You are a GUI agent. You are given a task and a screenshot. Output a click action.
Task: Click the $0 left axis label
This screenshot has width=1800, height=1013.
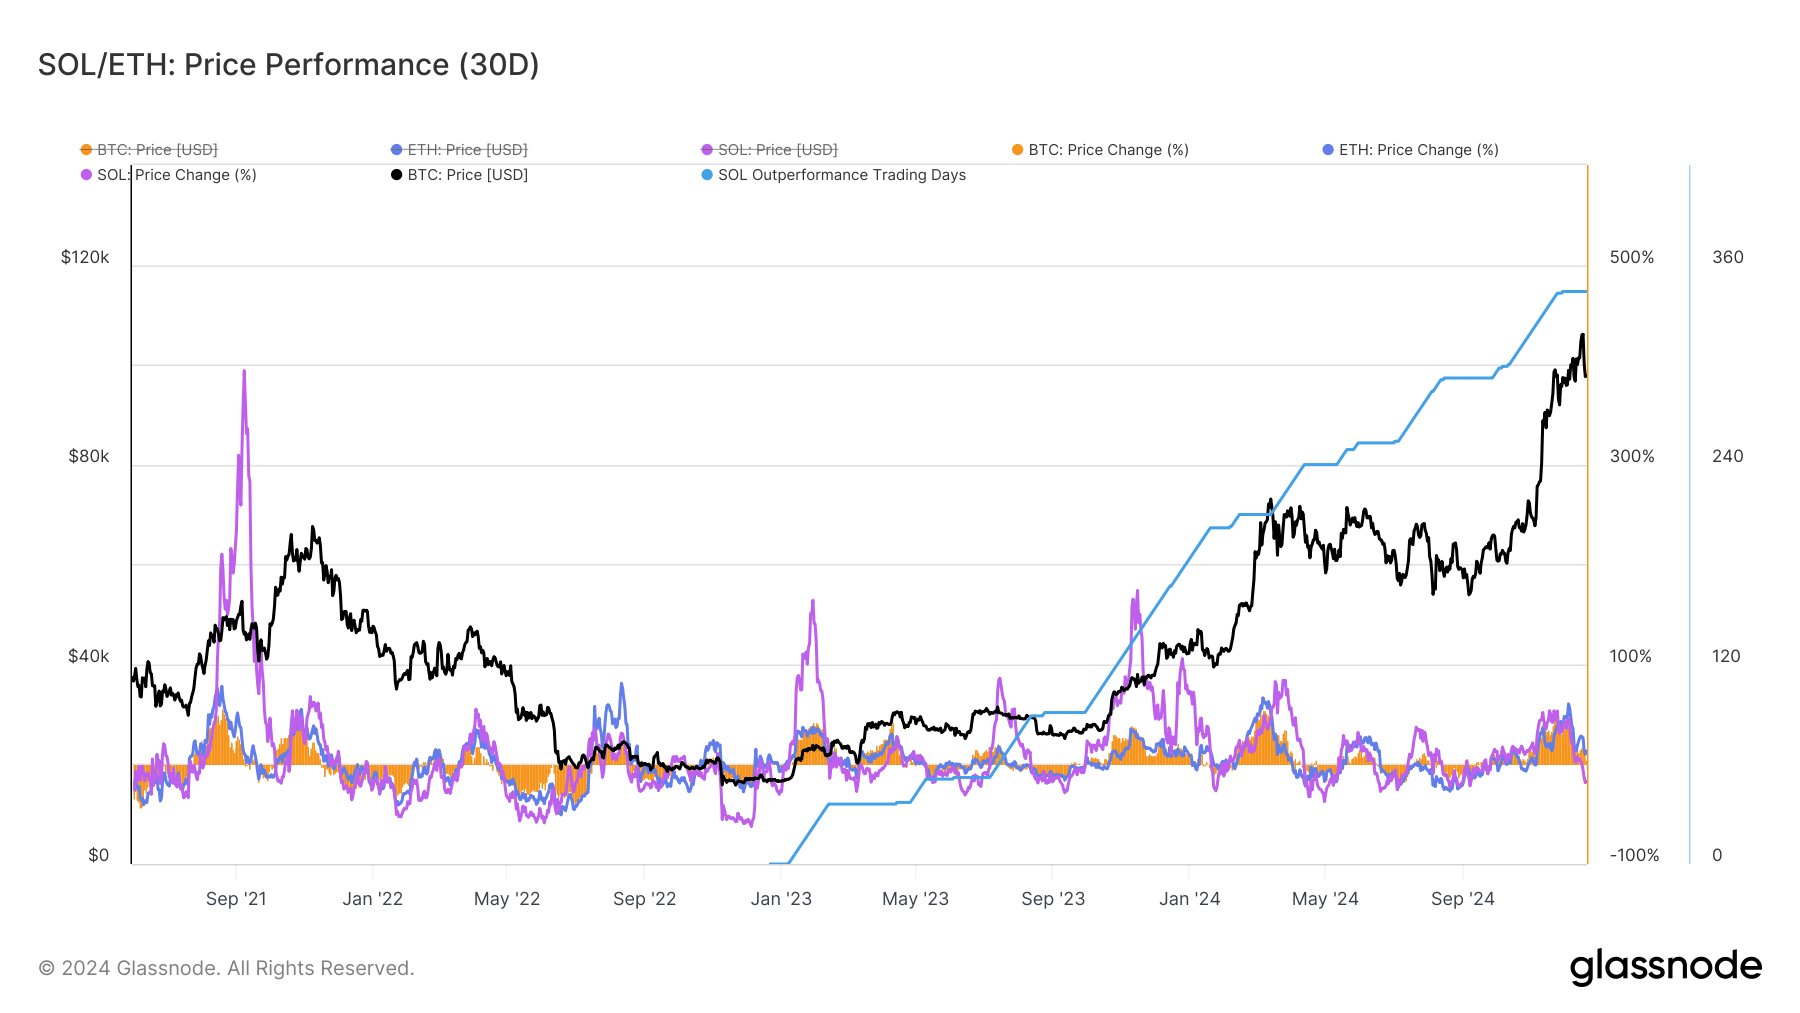click(x=99, y=855)
